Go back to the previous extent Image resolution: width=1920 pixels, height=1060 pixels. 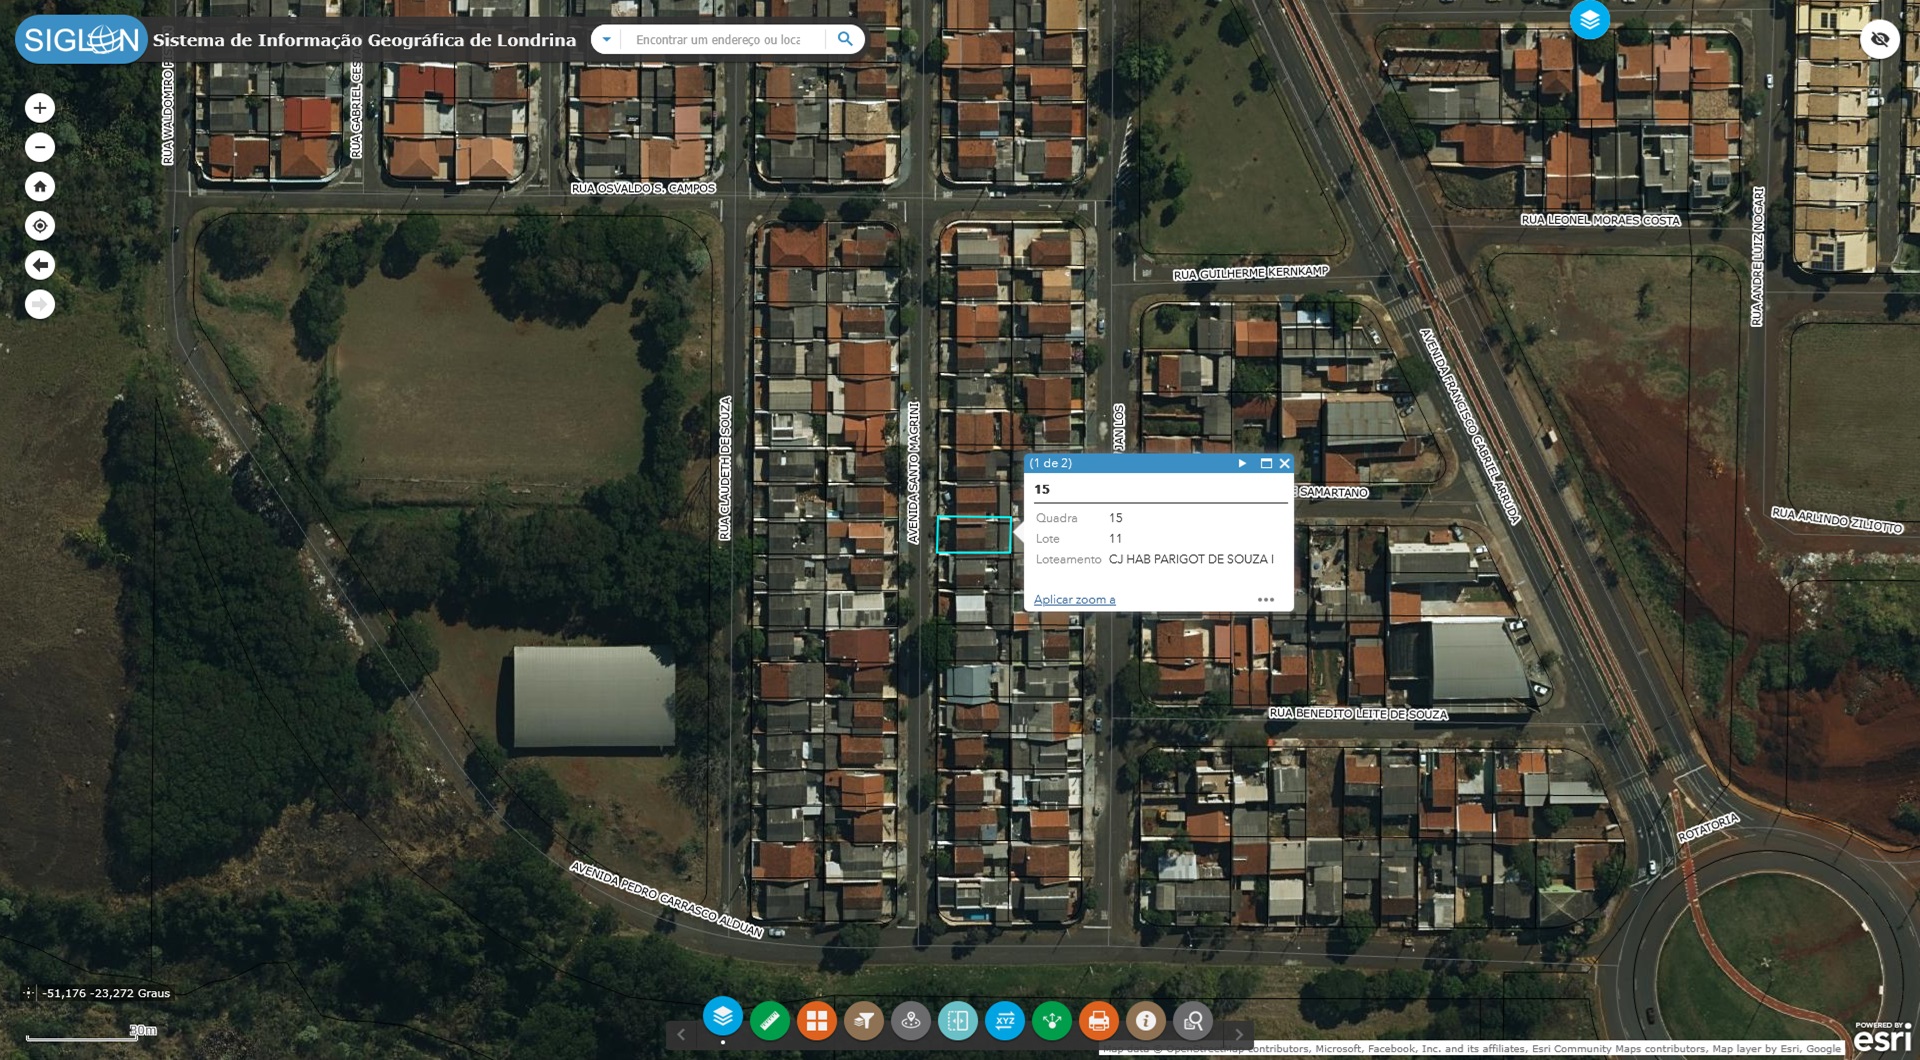pyautogui.click(x=40, y=265)
